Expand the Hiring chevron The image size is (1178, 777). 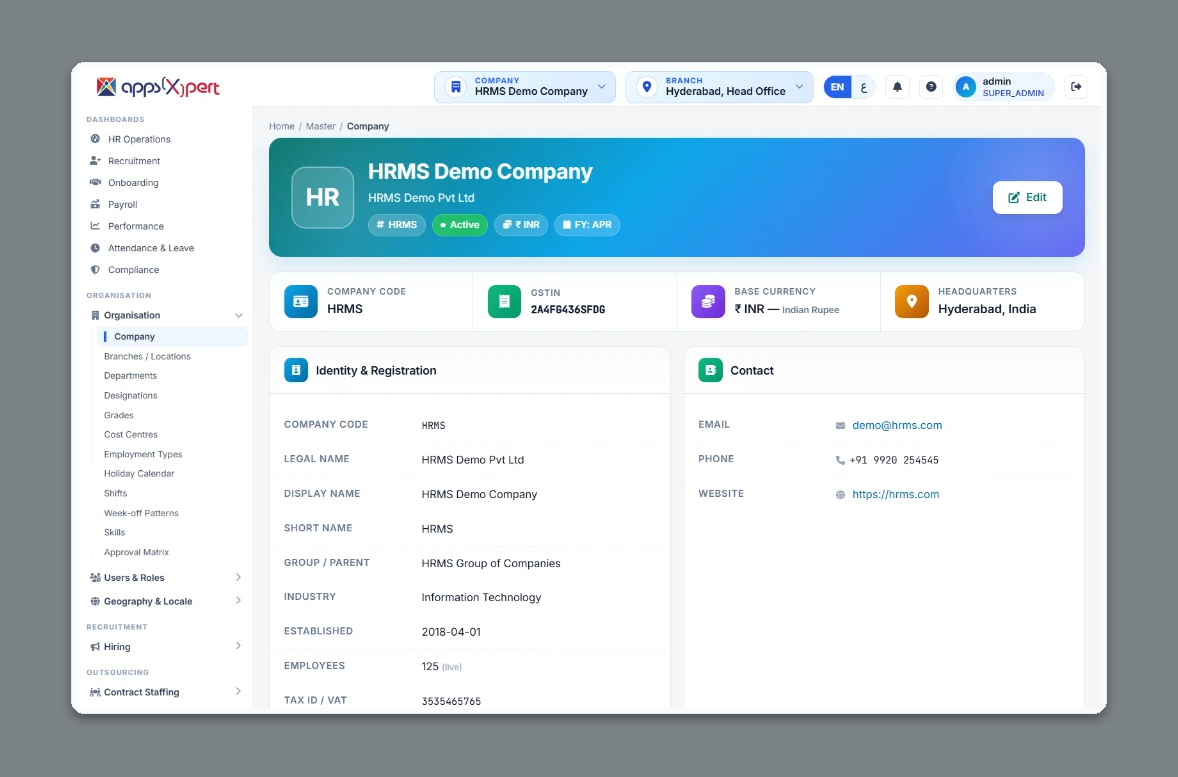coord(238,646)
